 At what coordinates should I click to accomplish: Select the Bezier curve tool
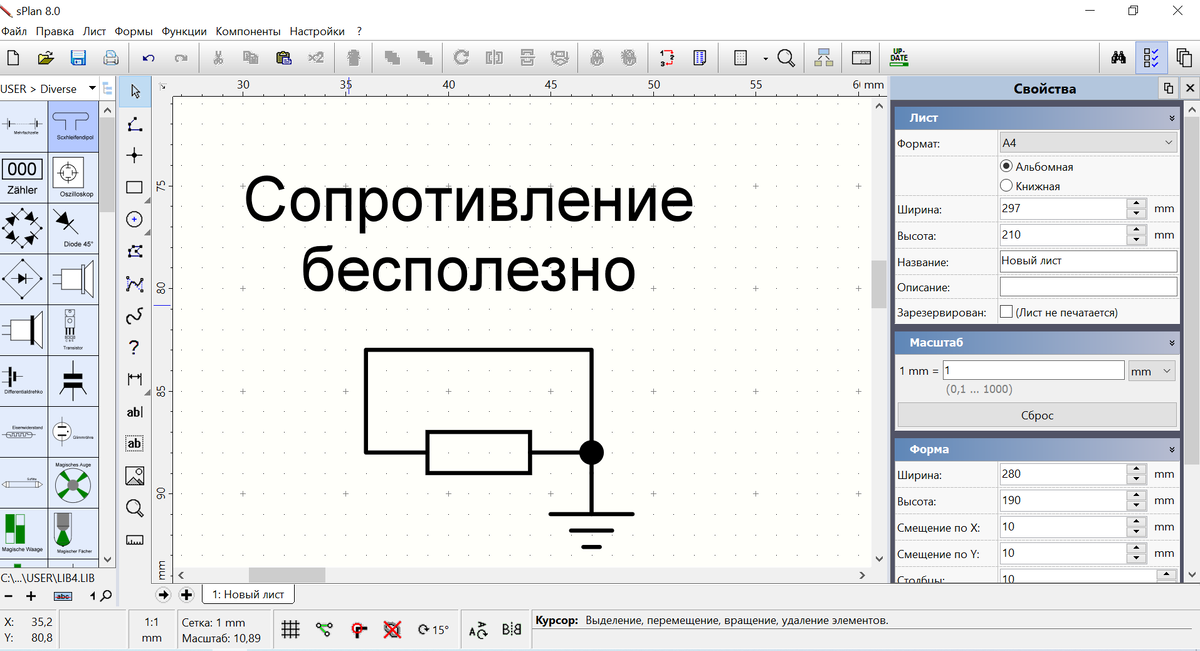tap(134, 283)
